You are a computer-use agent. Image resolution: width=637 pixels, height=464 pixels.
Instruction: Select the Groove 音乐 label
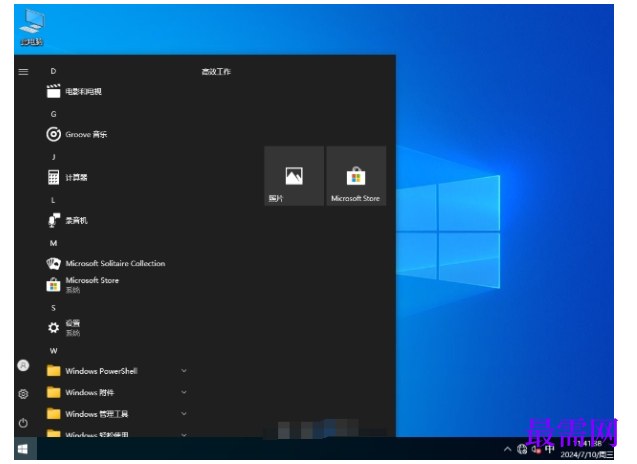point(86,134)
